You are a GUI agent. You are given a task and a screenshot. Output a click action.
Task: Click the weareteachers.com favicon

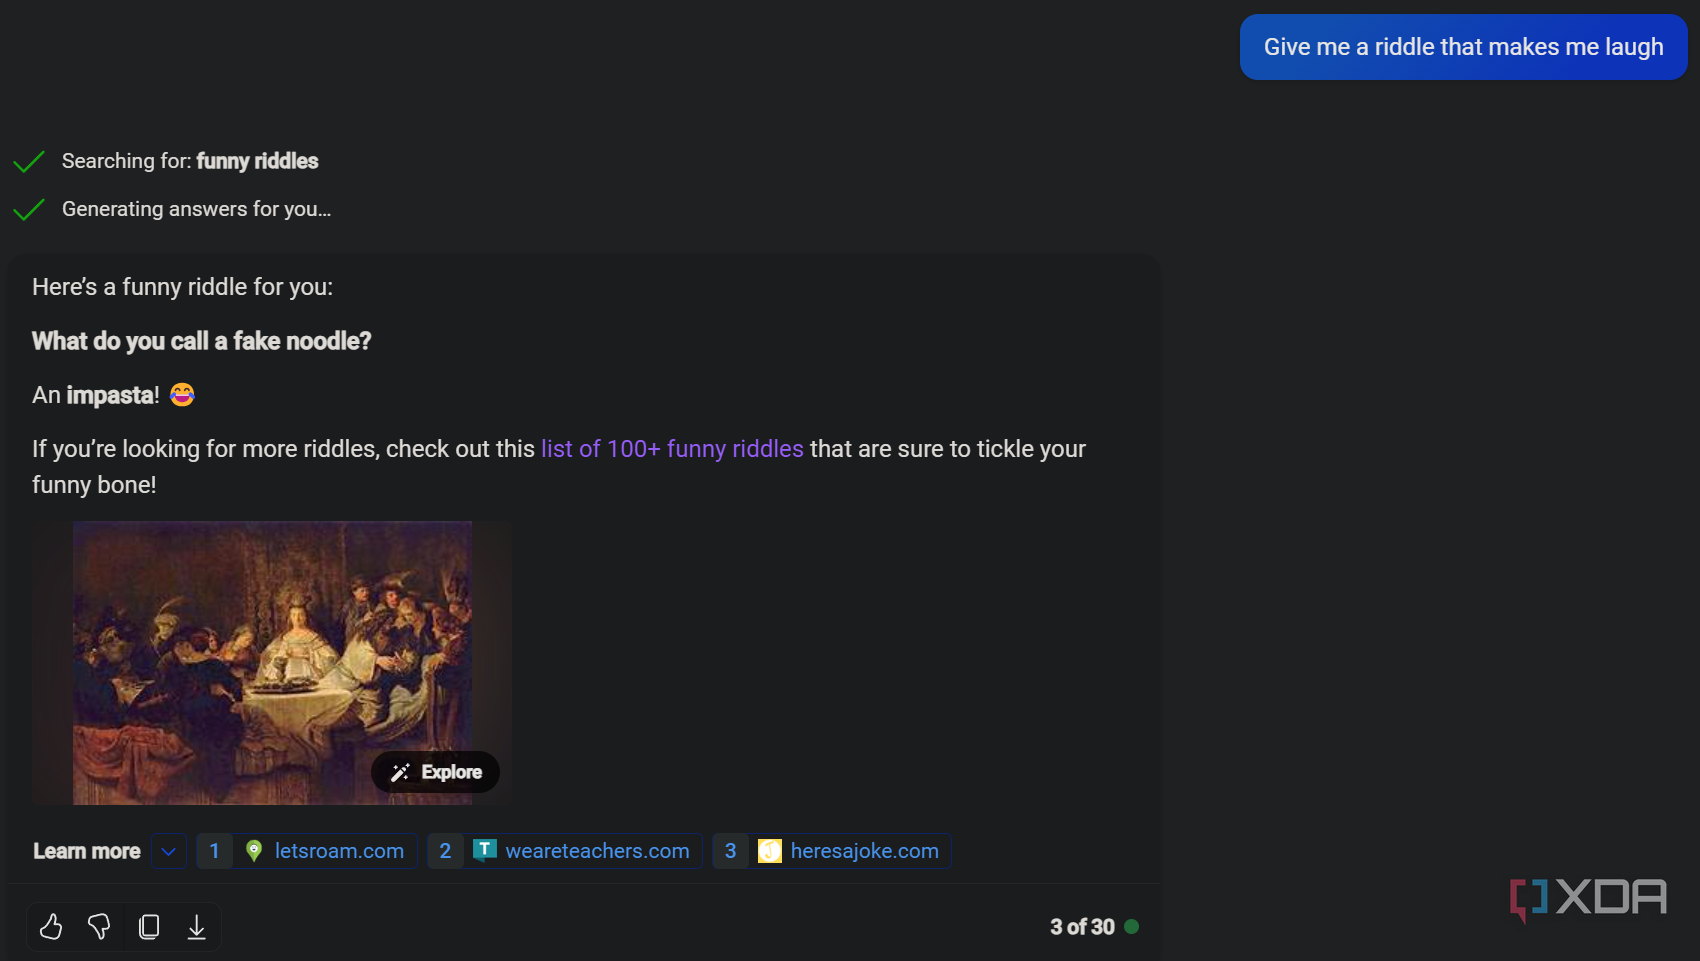(484, 850)
